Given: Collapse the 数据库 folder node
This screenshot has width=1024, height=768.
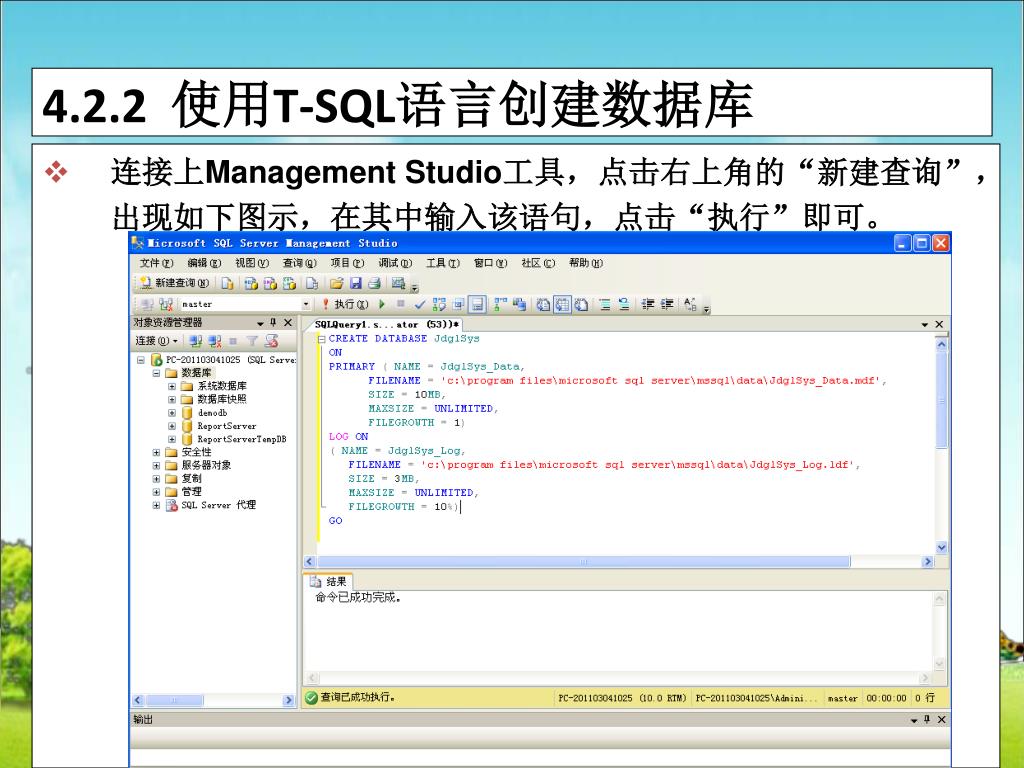Looking at the screenshot, I should coord(156,373).
